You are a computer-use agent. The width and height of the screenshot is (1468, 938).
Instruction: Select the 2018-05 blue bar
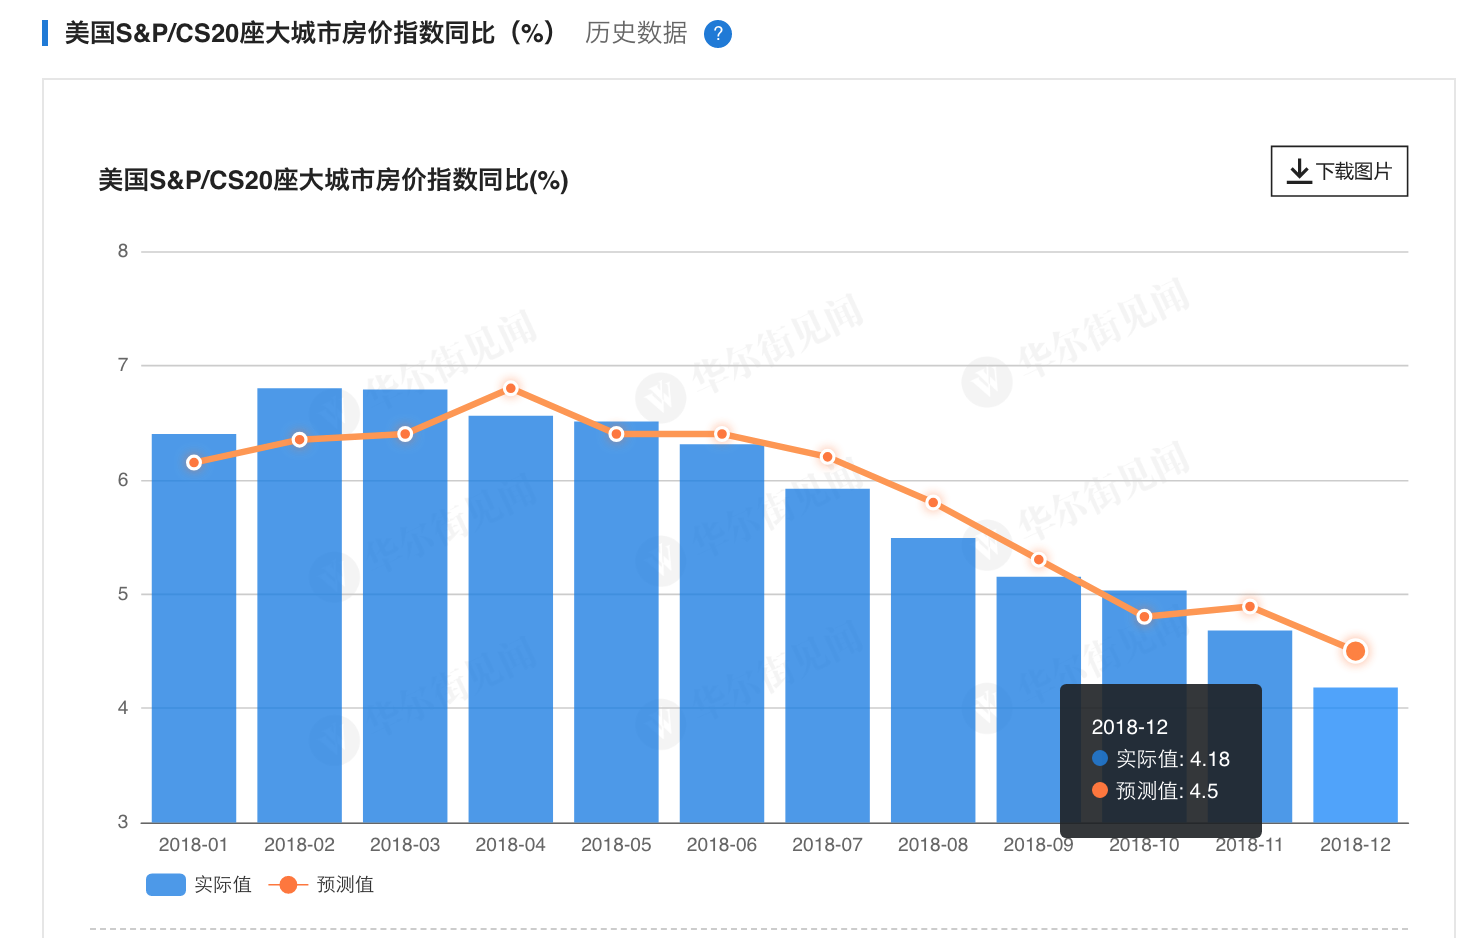[x=616, y=630]
